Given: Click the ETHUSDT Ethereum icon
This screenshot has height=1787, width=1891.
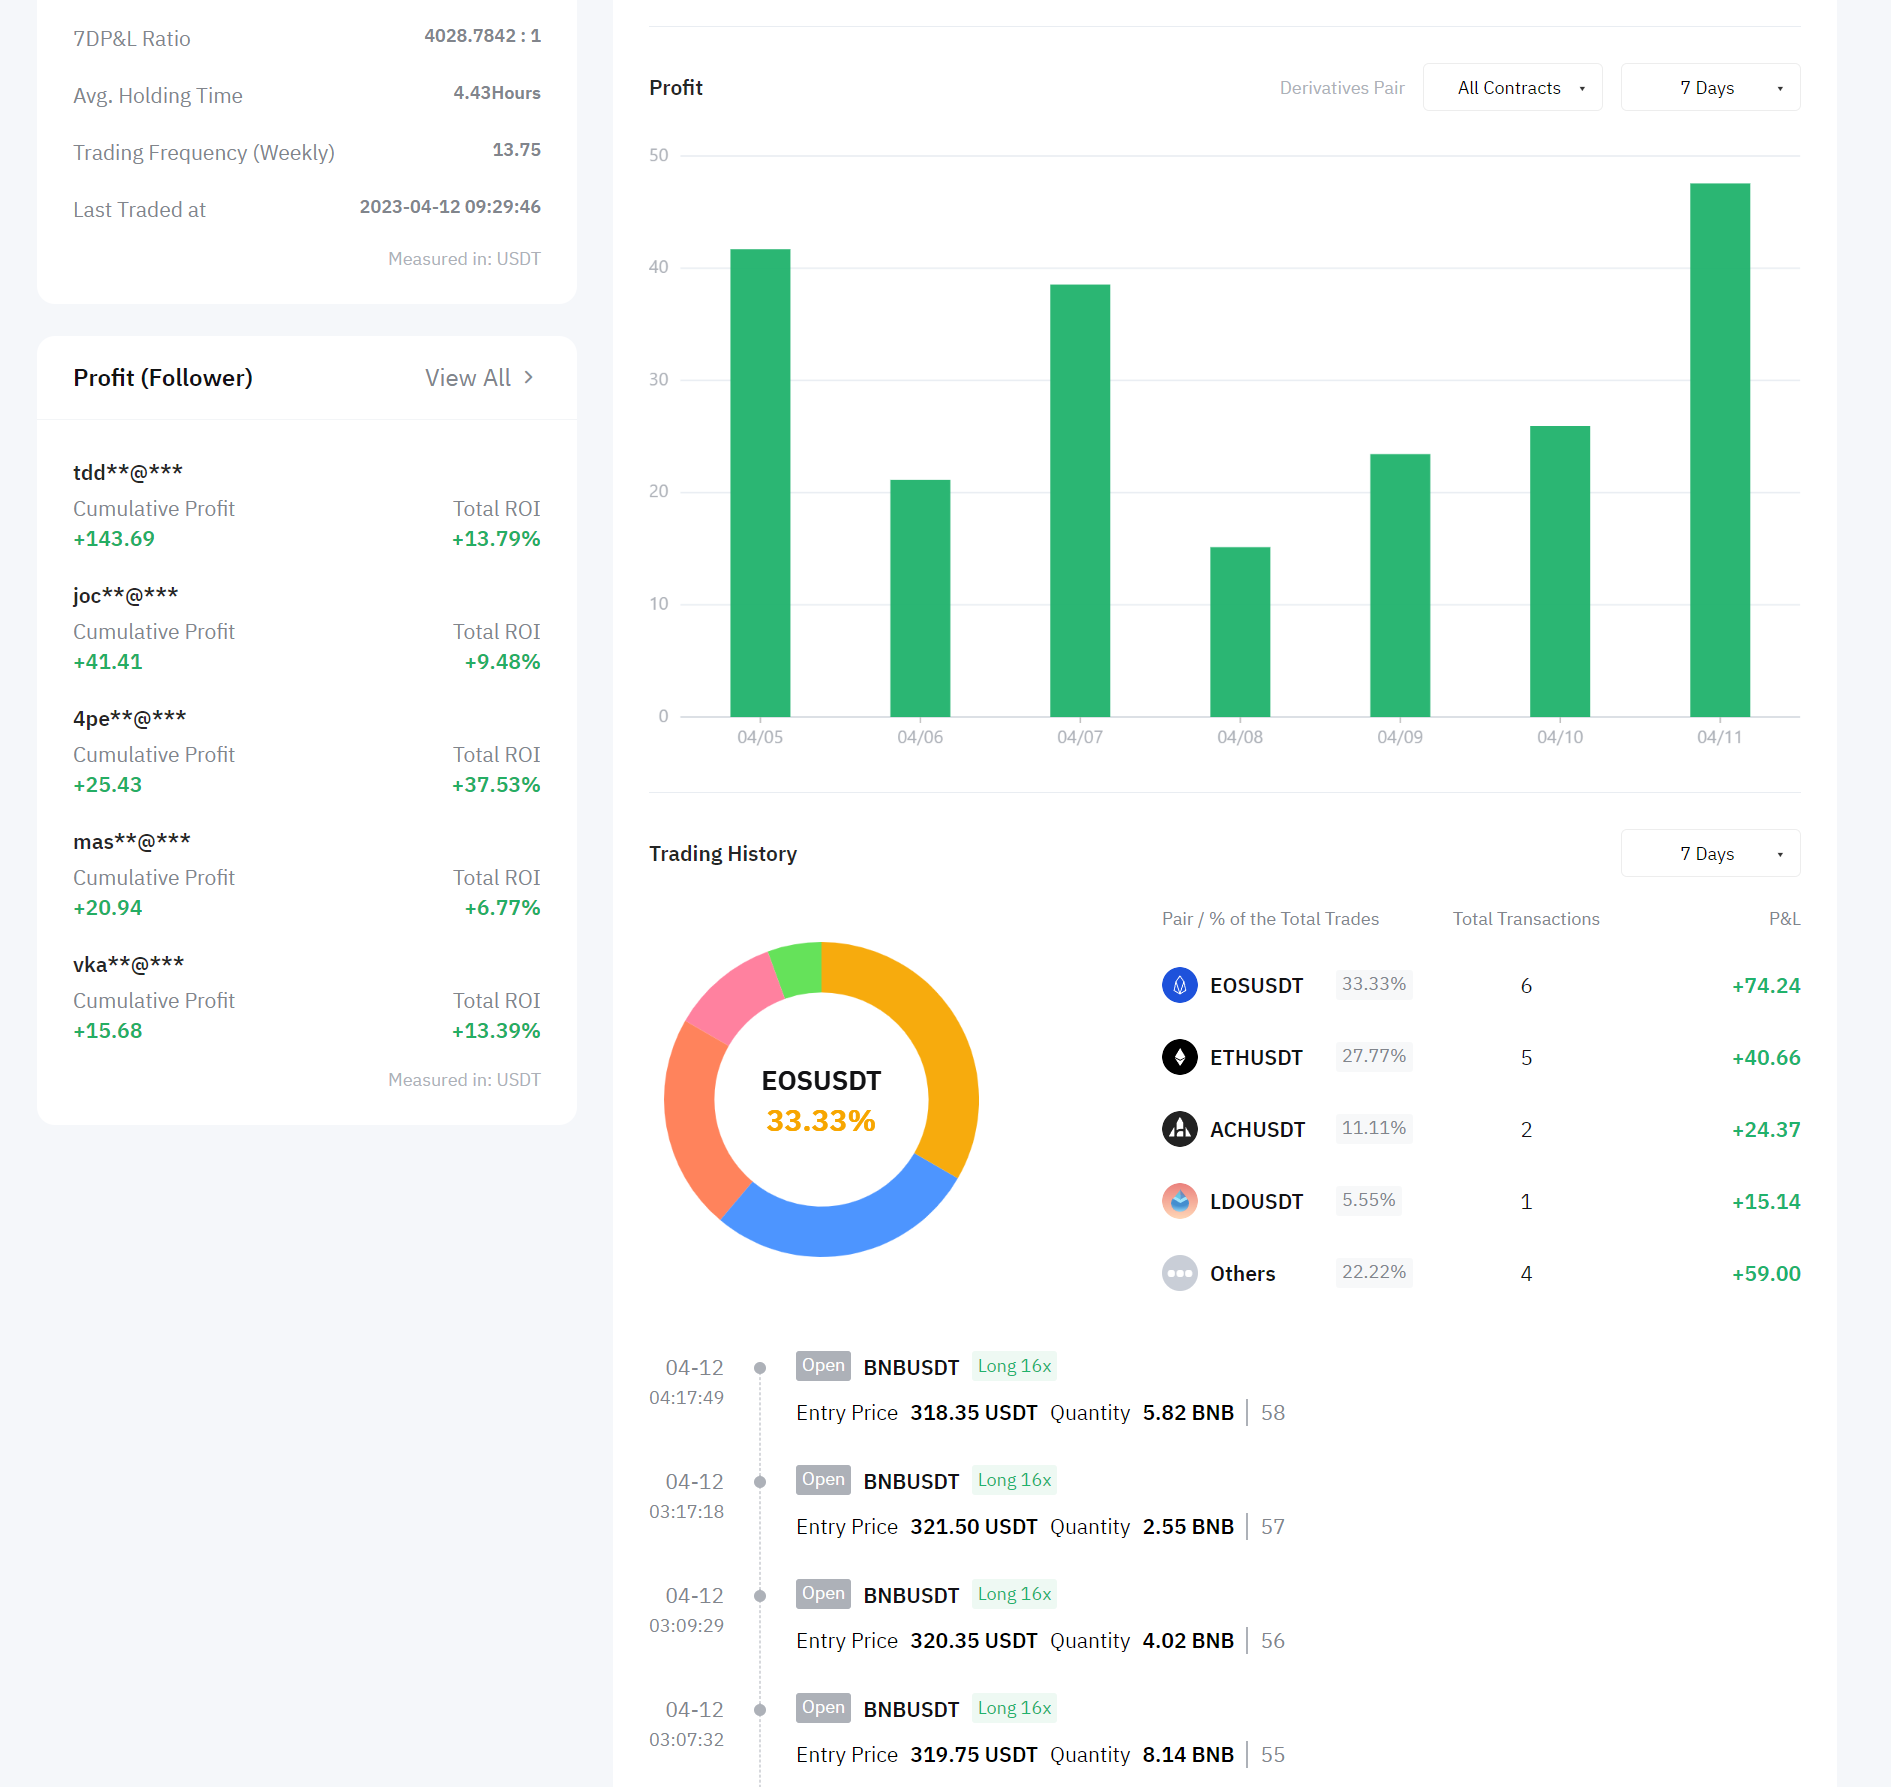Looking at the screenshot, I should click(1179, 1057).
